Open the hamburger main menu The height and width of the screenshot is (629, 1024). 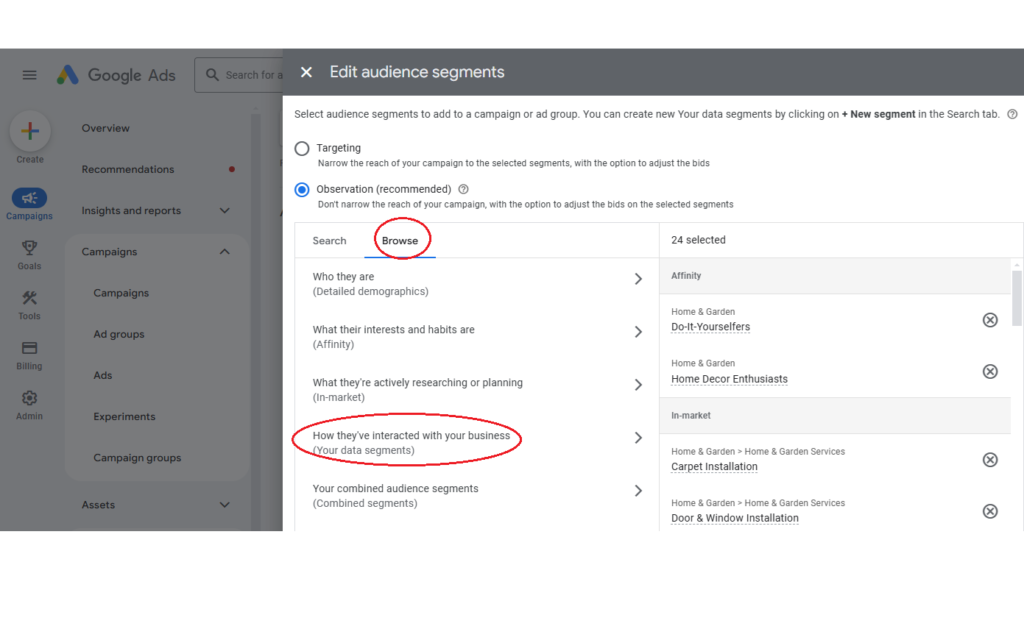pos(29,75)
